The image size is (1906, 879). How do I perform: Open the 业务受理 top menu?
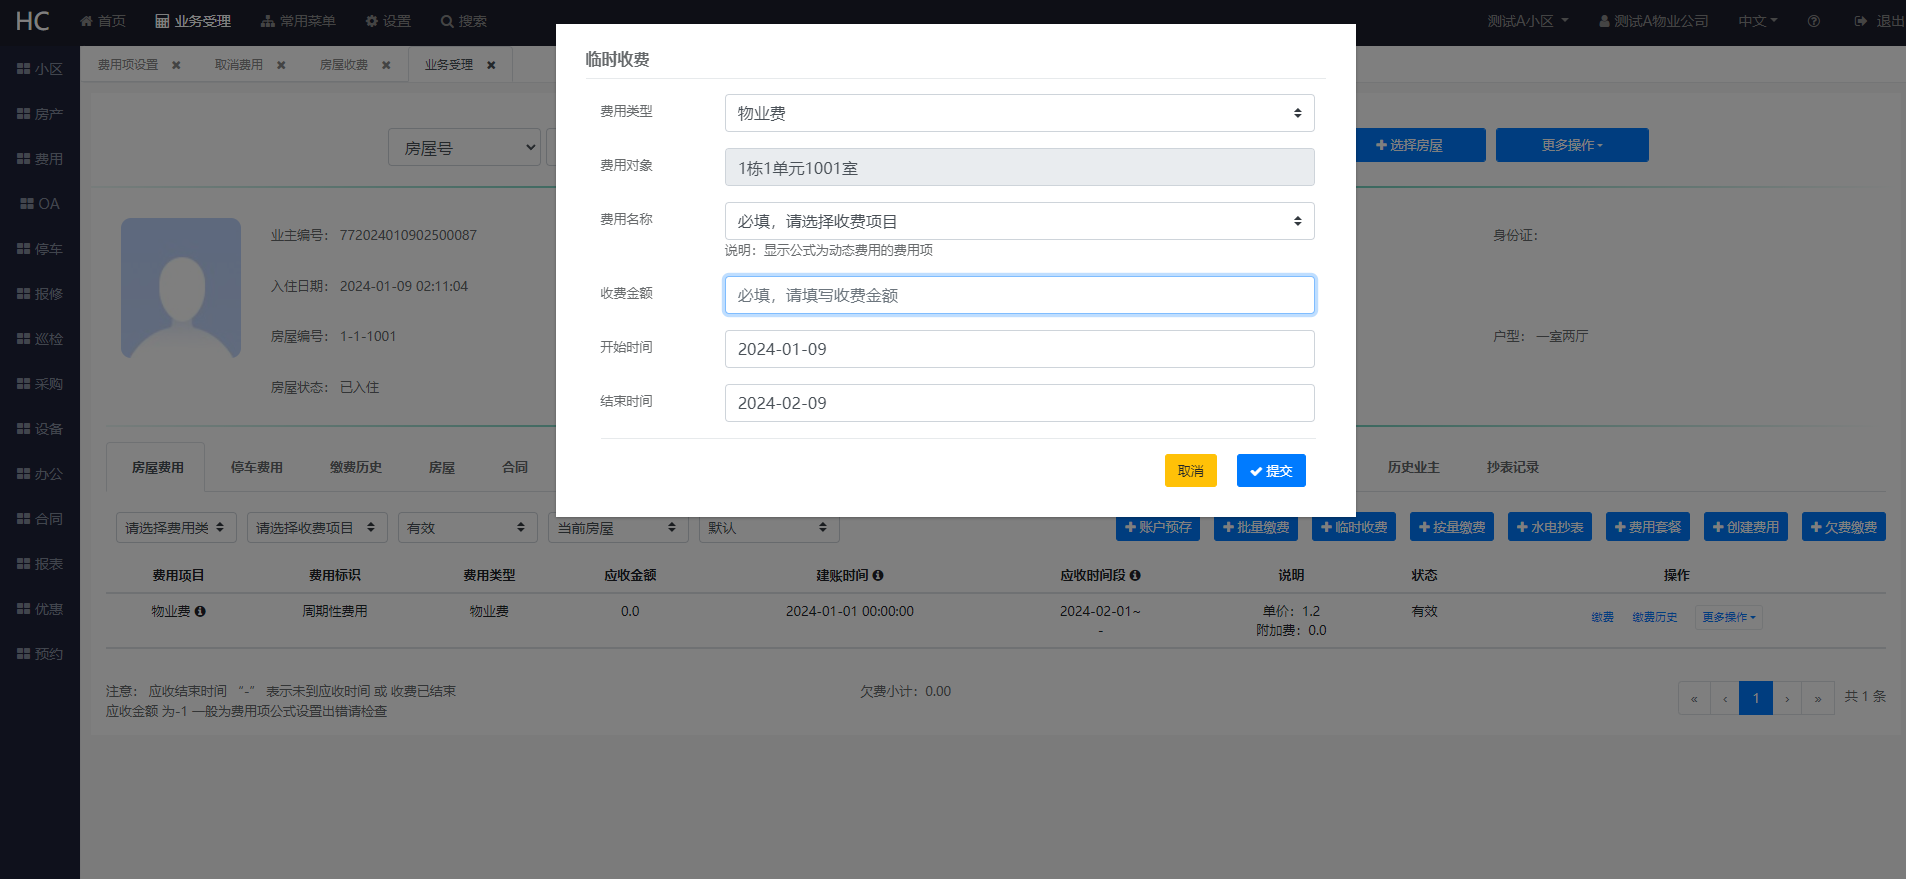pos(193,21)
